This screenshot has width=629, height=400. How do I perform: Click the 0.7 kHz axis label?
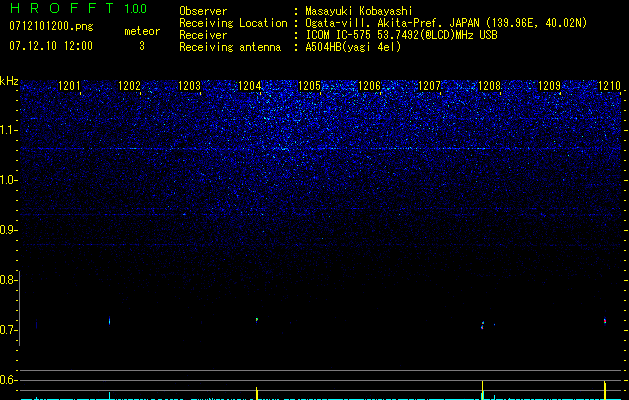coord(7,330)
